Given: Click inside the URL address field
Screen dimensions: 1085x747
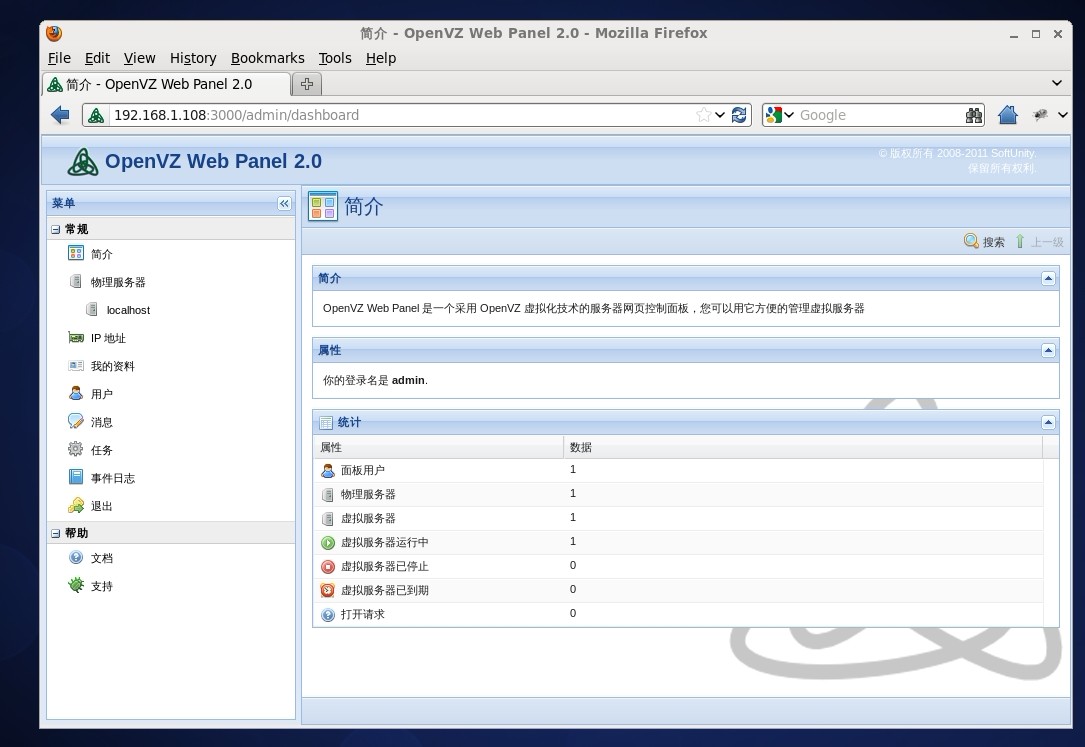Looking at the screenshot, I should 401,115.
